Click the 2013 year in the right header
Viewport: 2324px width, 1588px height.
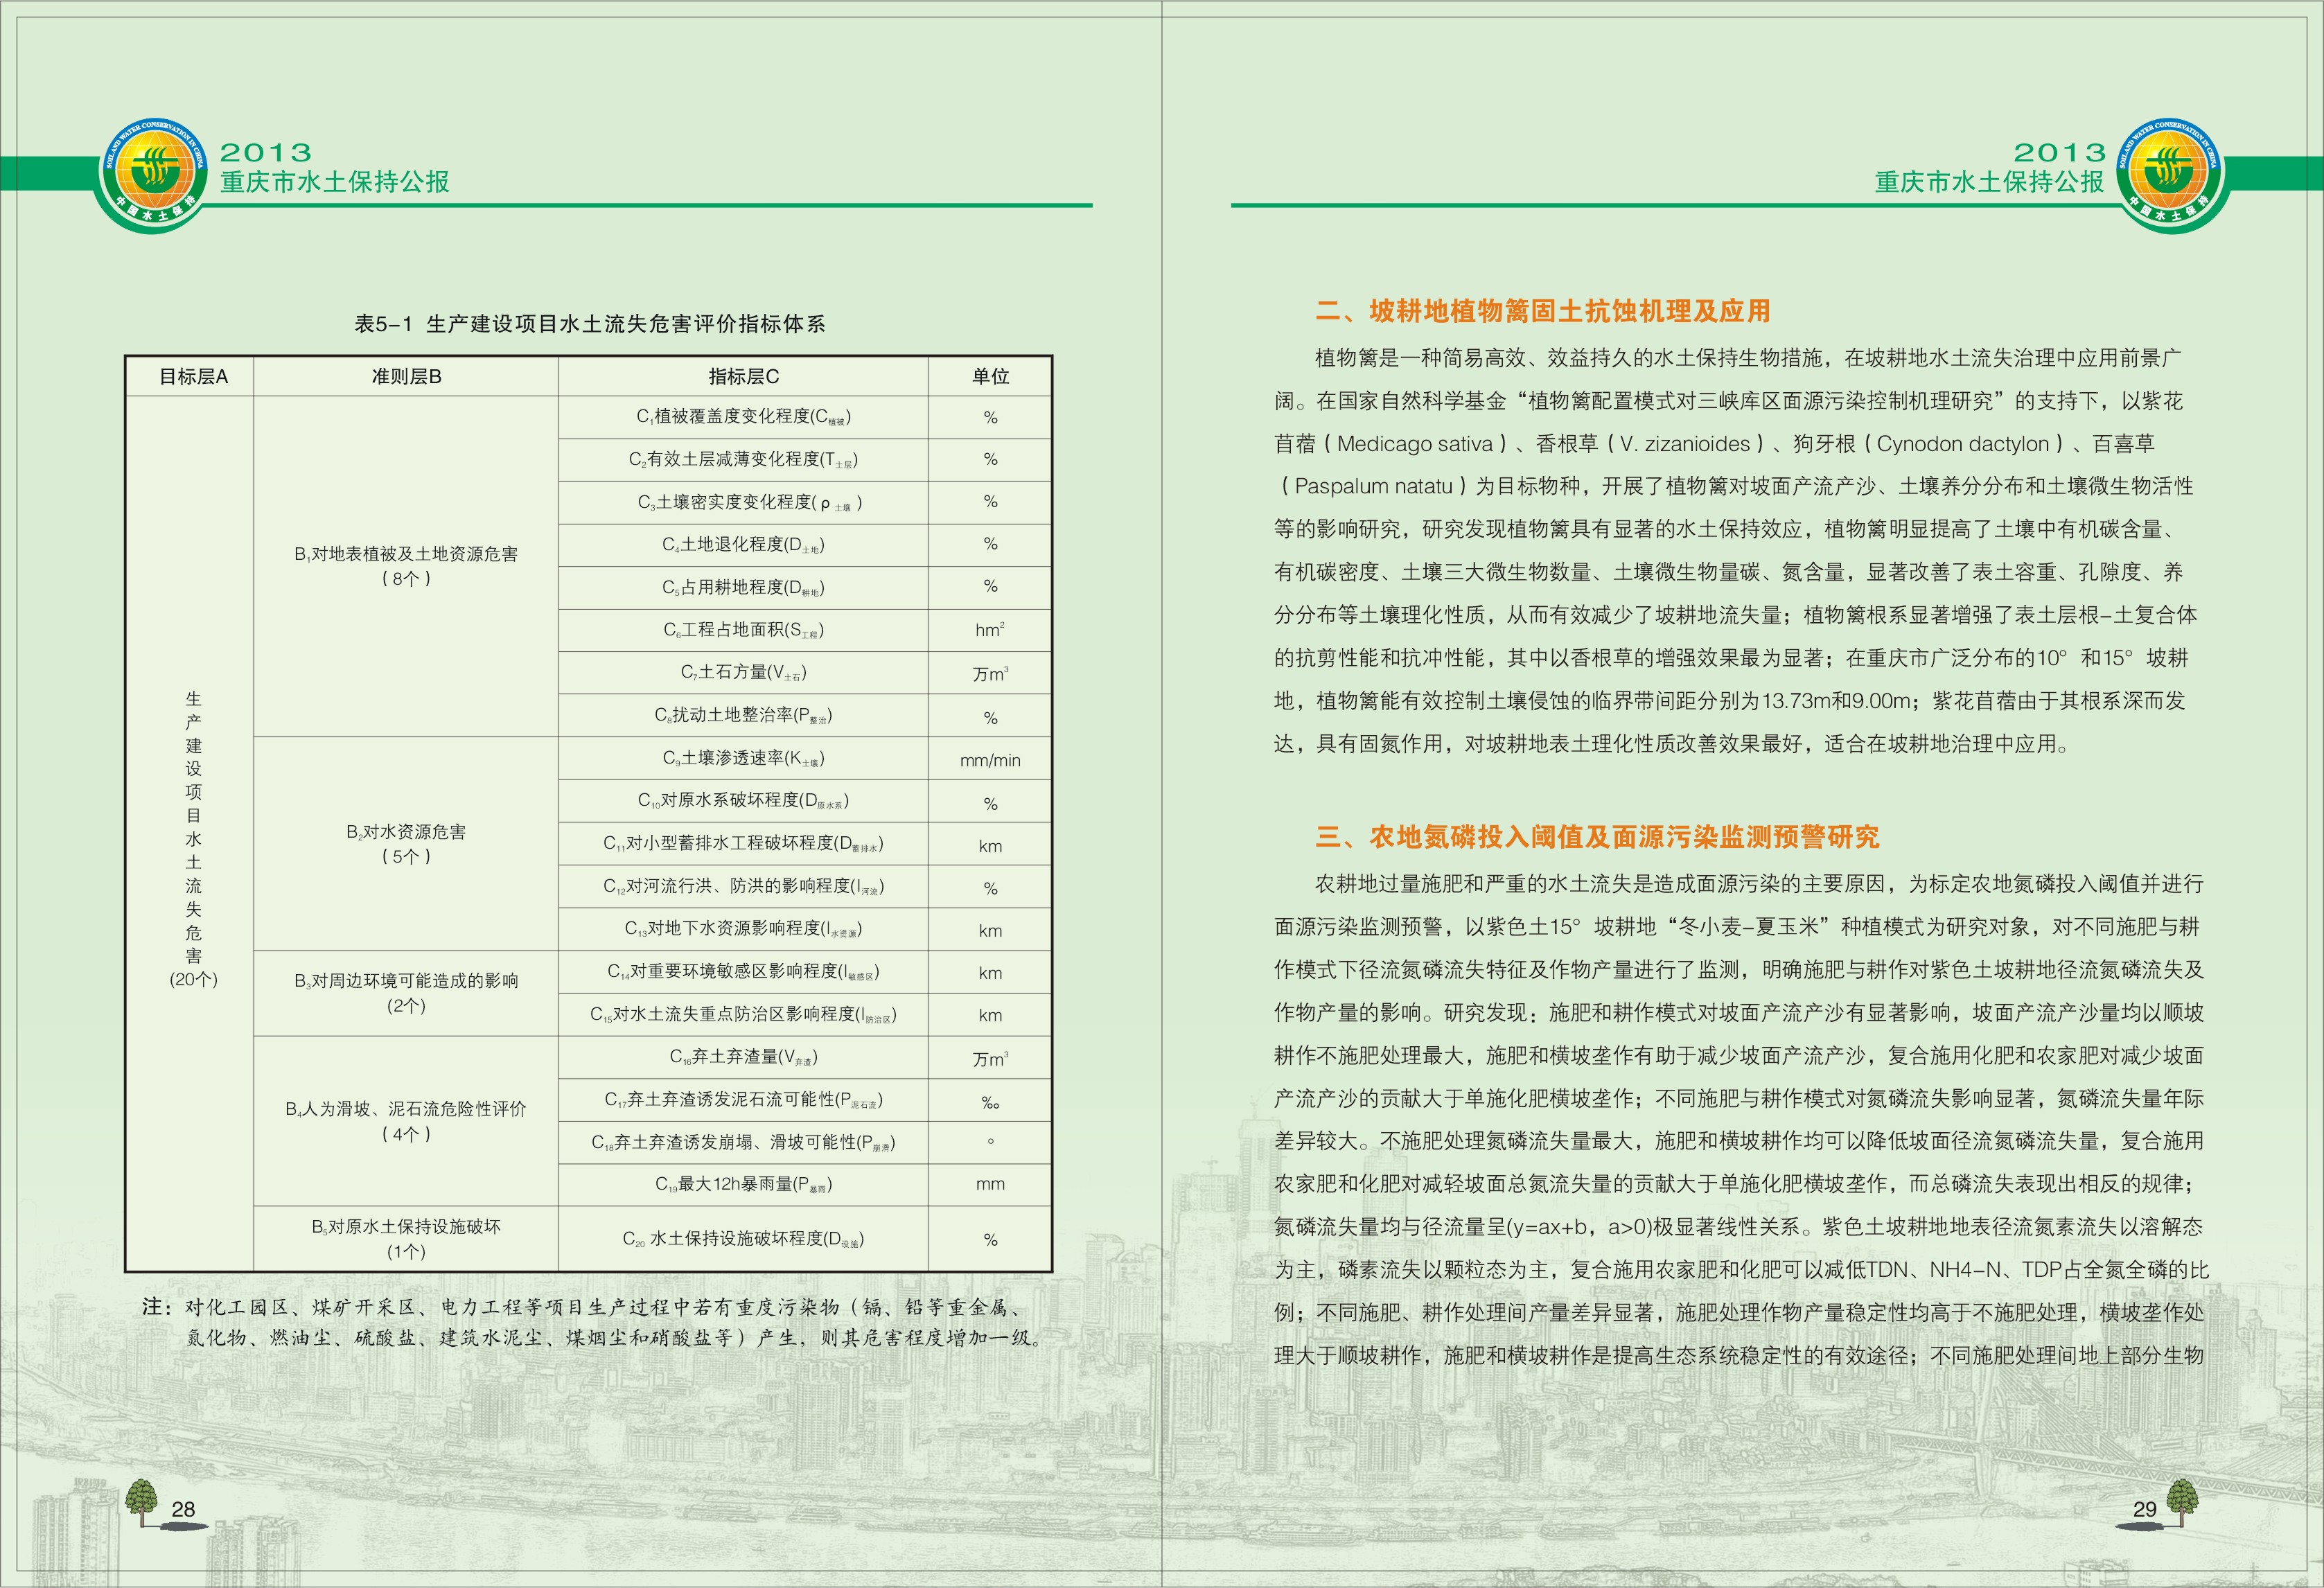(2059, 152)
